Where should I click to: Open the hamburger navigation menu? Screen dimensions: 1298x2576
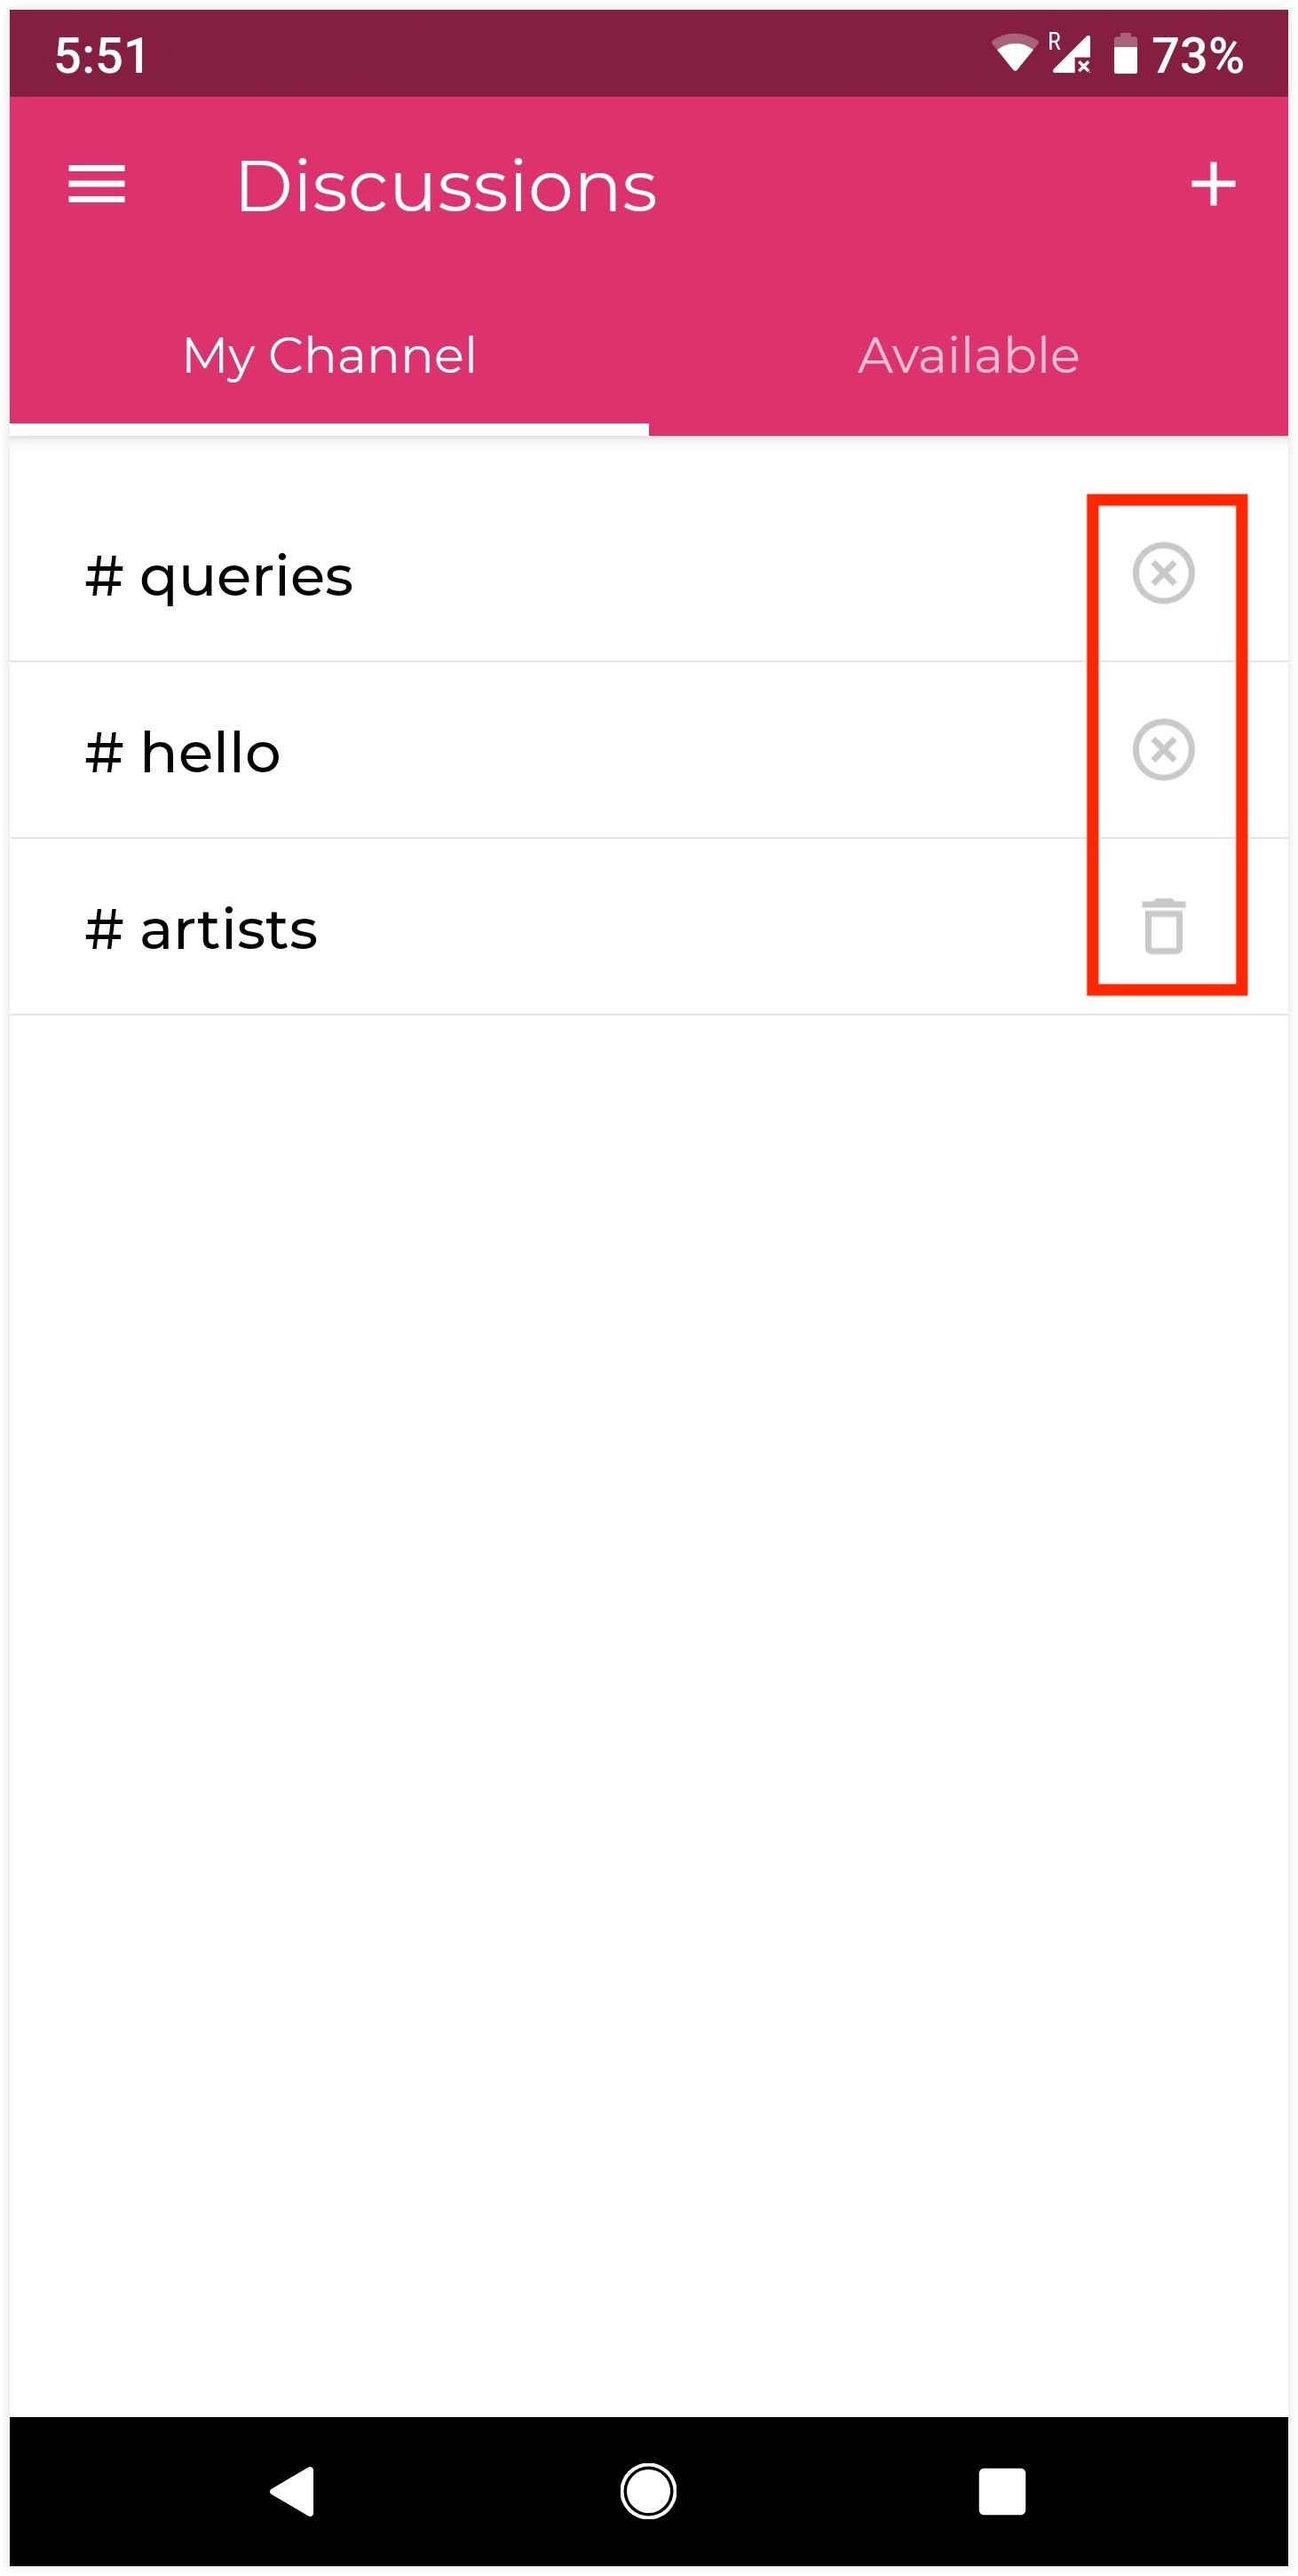click(96, 184)
